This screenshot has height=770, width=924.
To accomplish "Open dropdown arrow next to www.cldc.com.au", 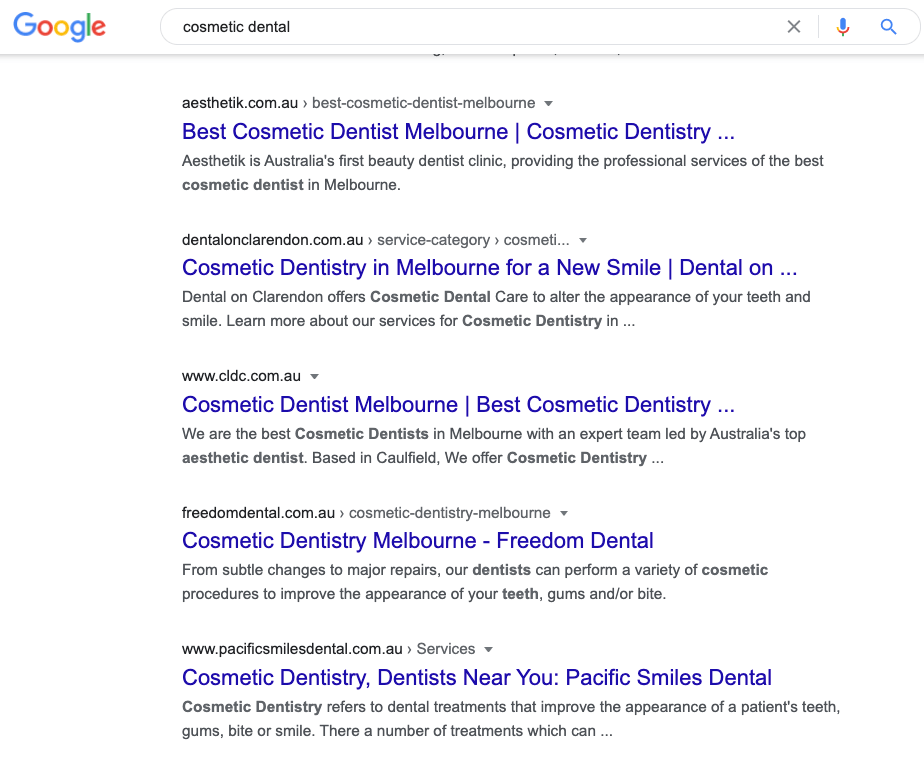I will 315,376.
